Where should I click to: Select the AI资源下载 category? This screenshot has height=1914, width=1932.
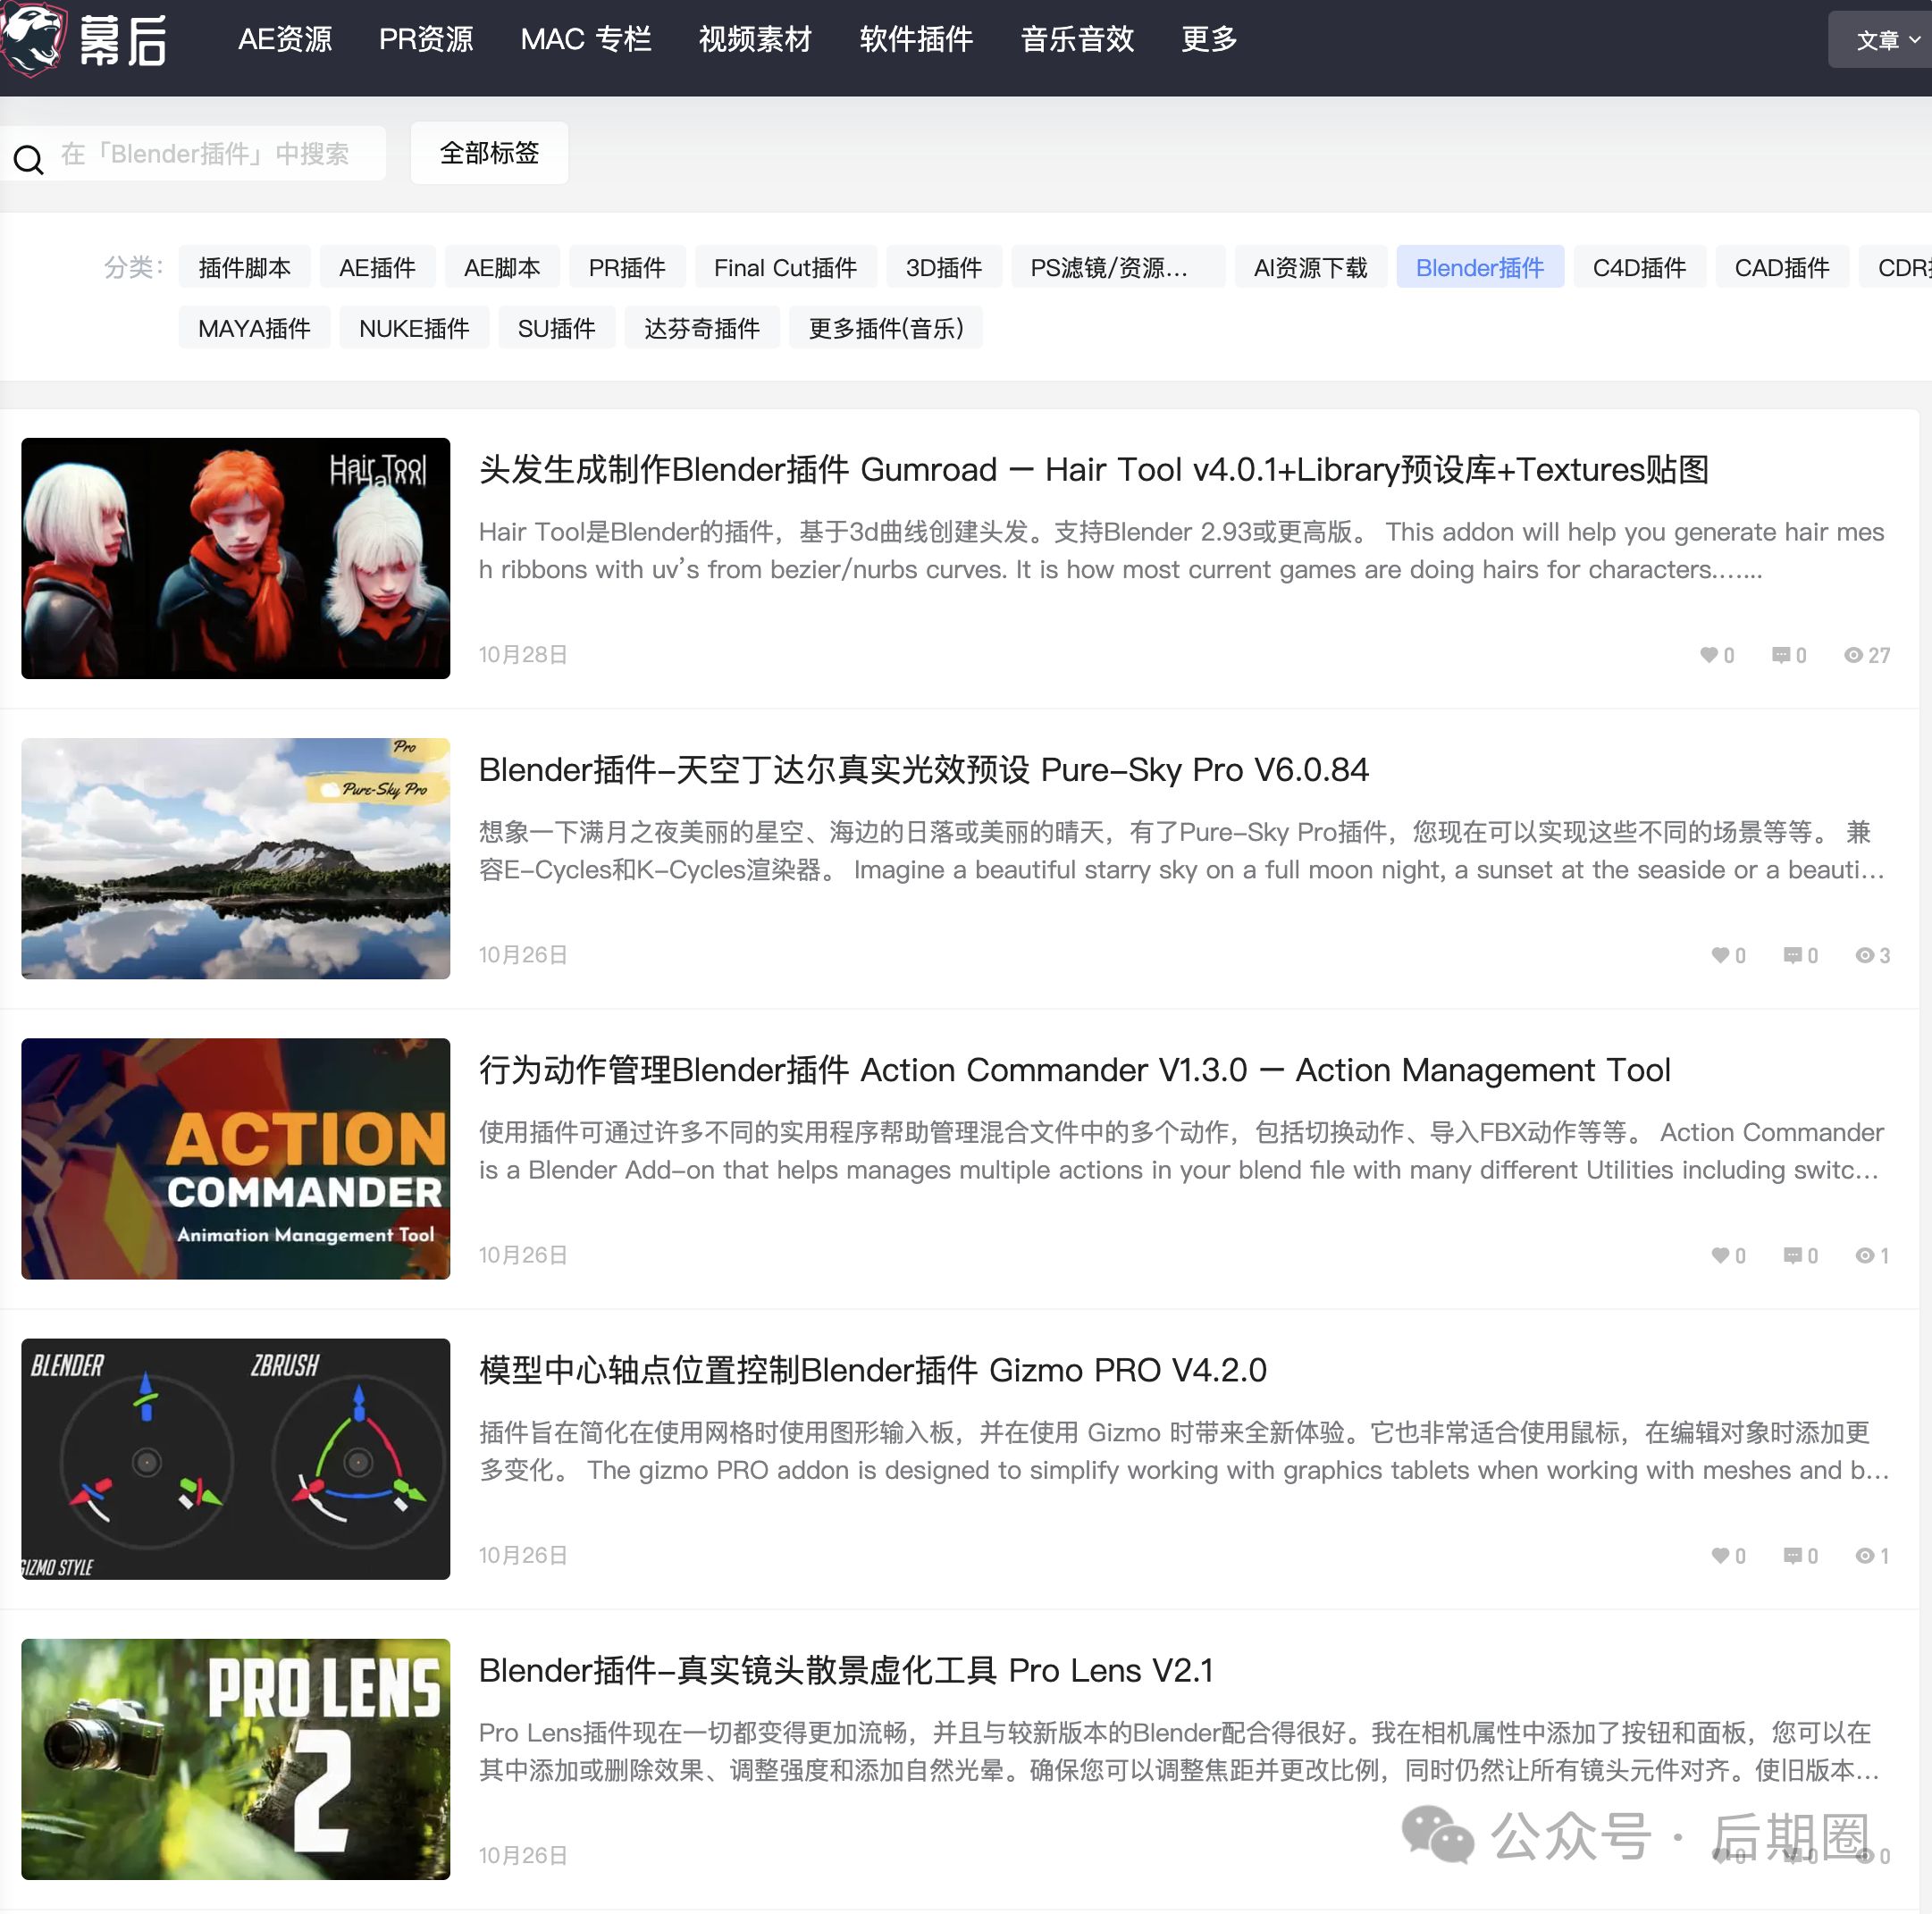1310,267
